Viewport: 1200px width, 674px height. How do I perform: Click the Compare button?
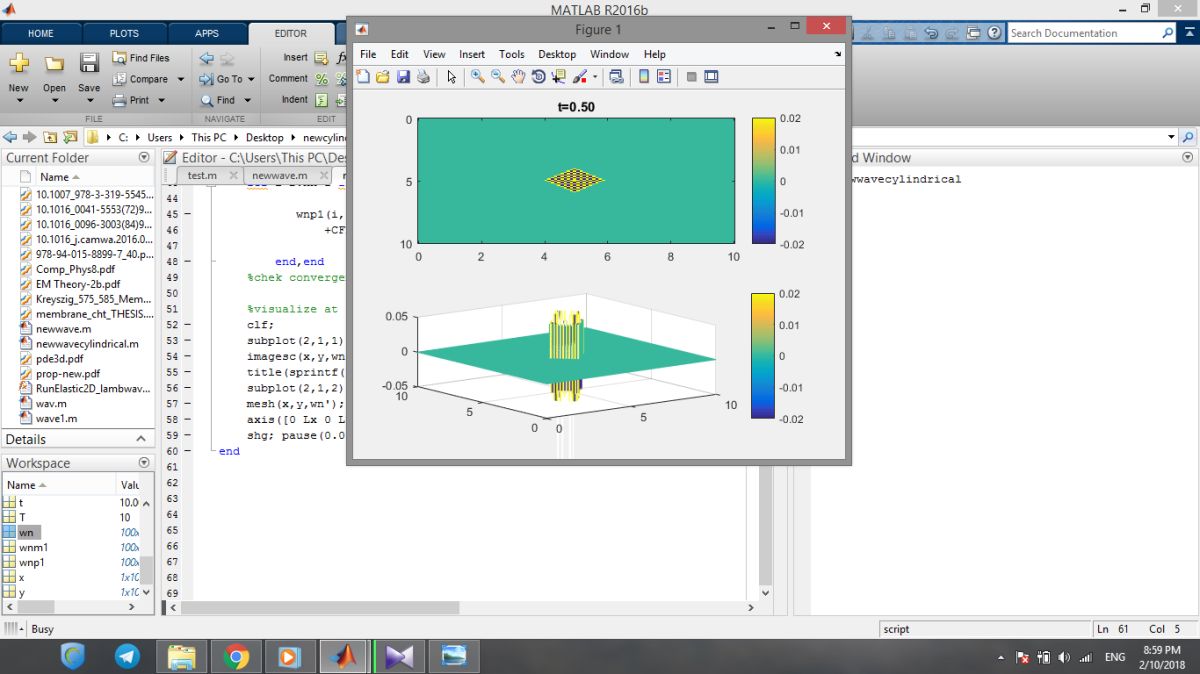click(140, 79)
